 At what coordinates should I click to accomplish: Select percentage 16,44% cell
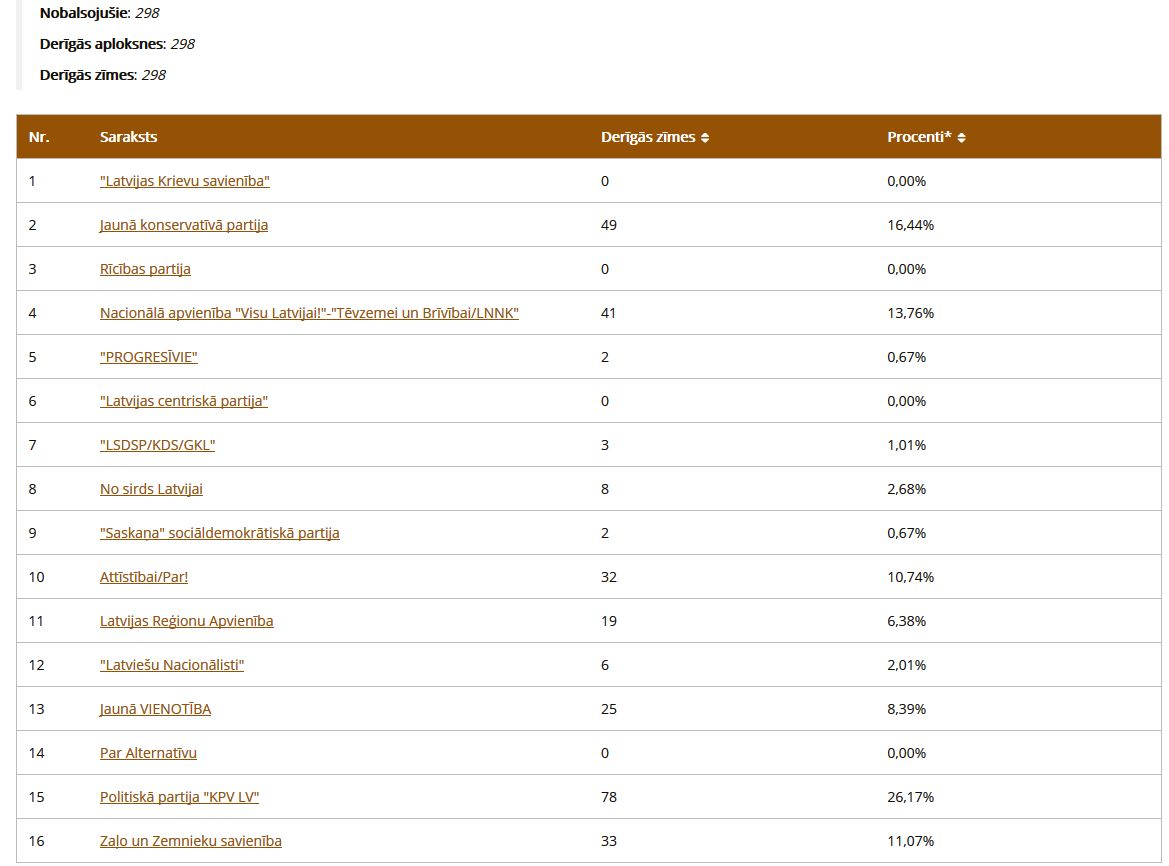910,225
